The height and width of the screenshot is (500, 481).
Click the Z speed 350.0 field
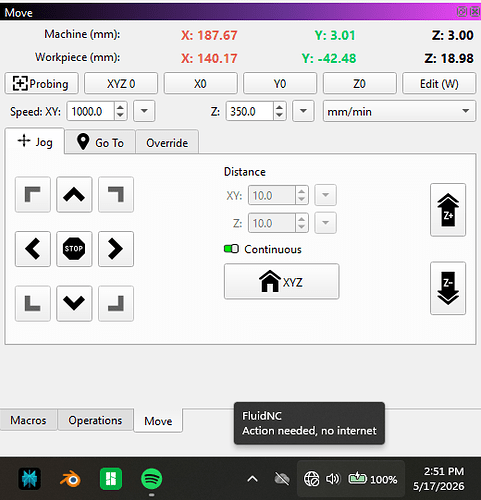pyautogui.click(x=250, y=111)
